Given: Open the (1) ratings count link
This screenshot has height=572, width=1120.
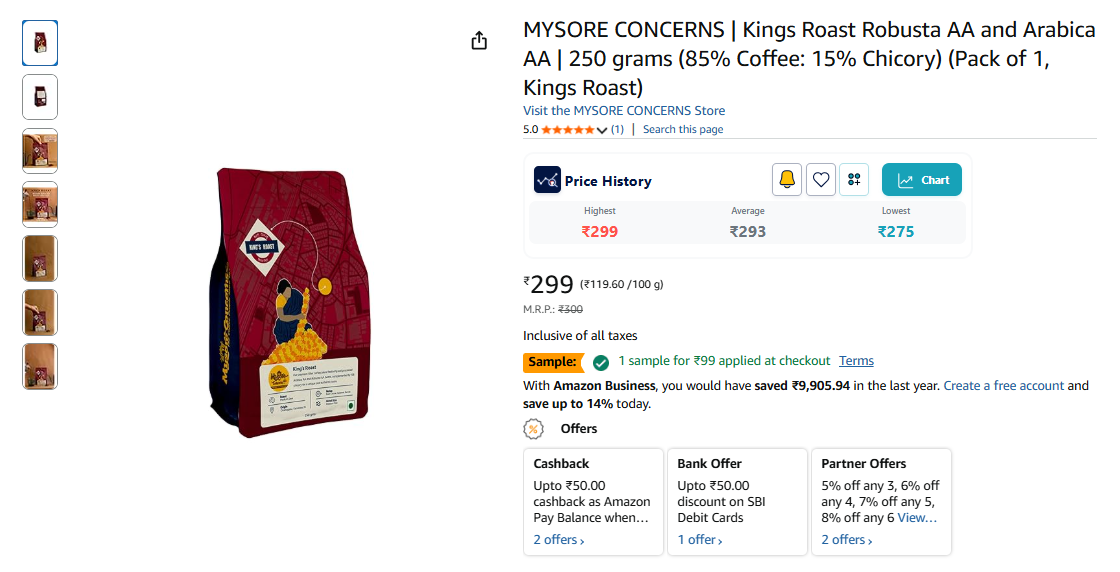Looking at the screenshot, I should 617,130.
